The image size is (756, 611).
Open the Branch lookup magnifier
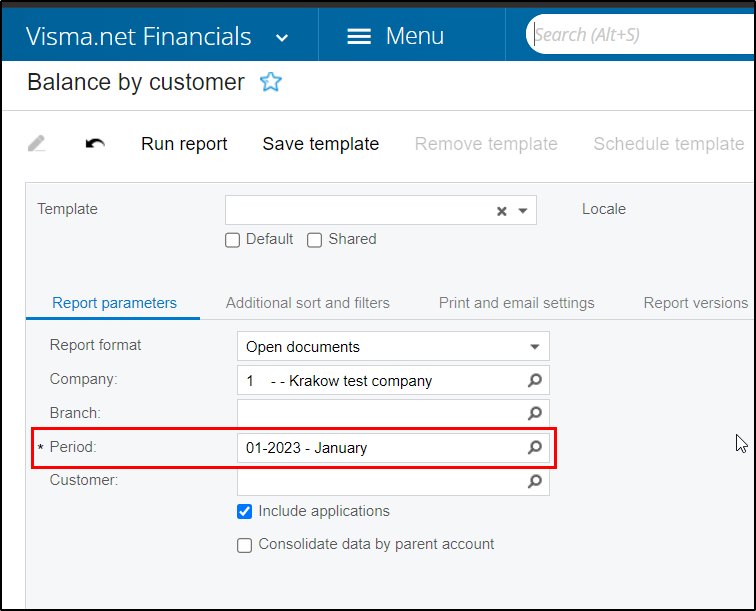tap(535, 413)
